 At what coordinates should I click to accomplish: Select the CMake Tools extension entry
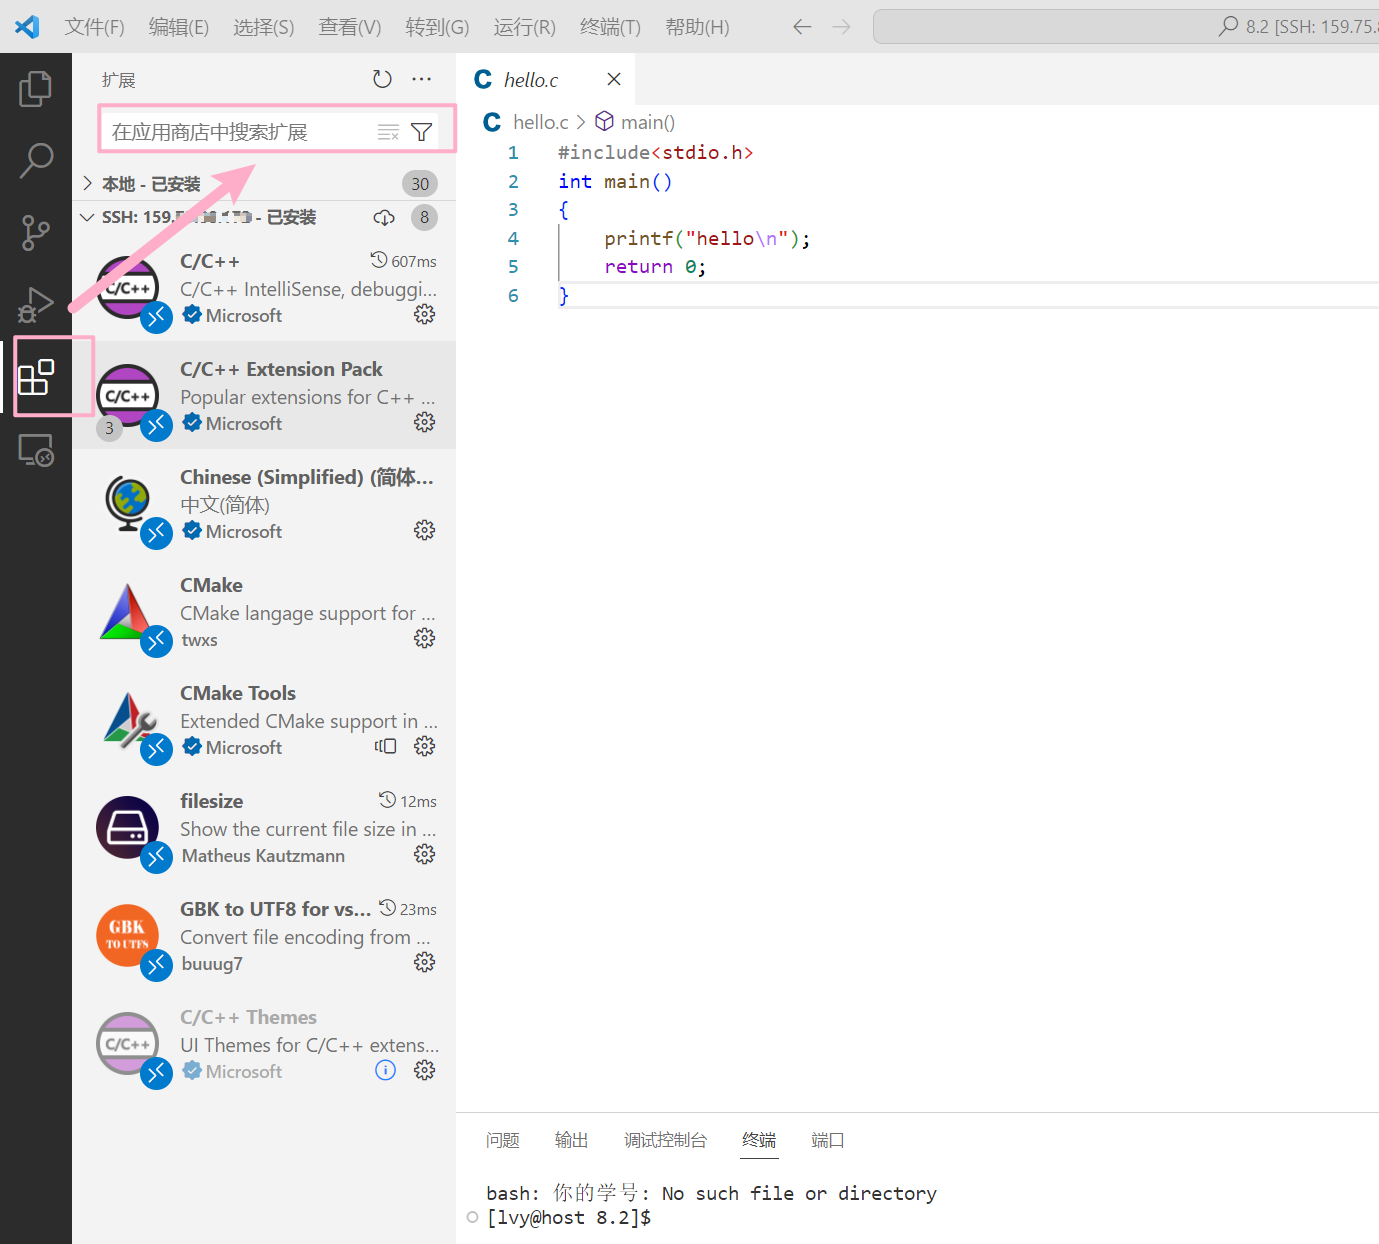[264, 719]
